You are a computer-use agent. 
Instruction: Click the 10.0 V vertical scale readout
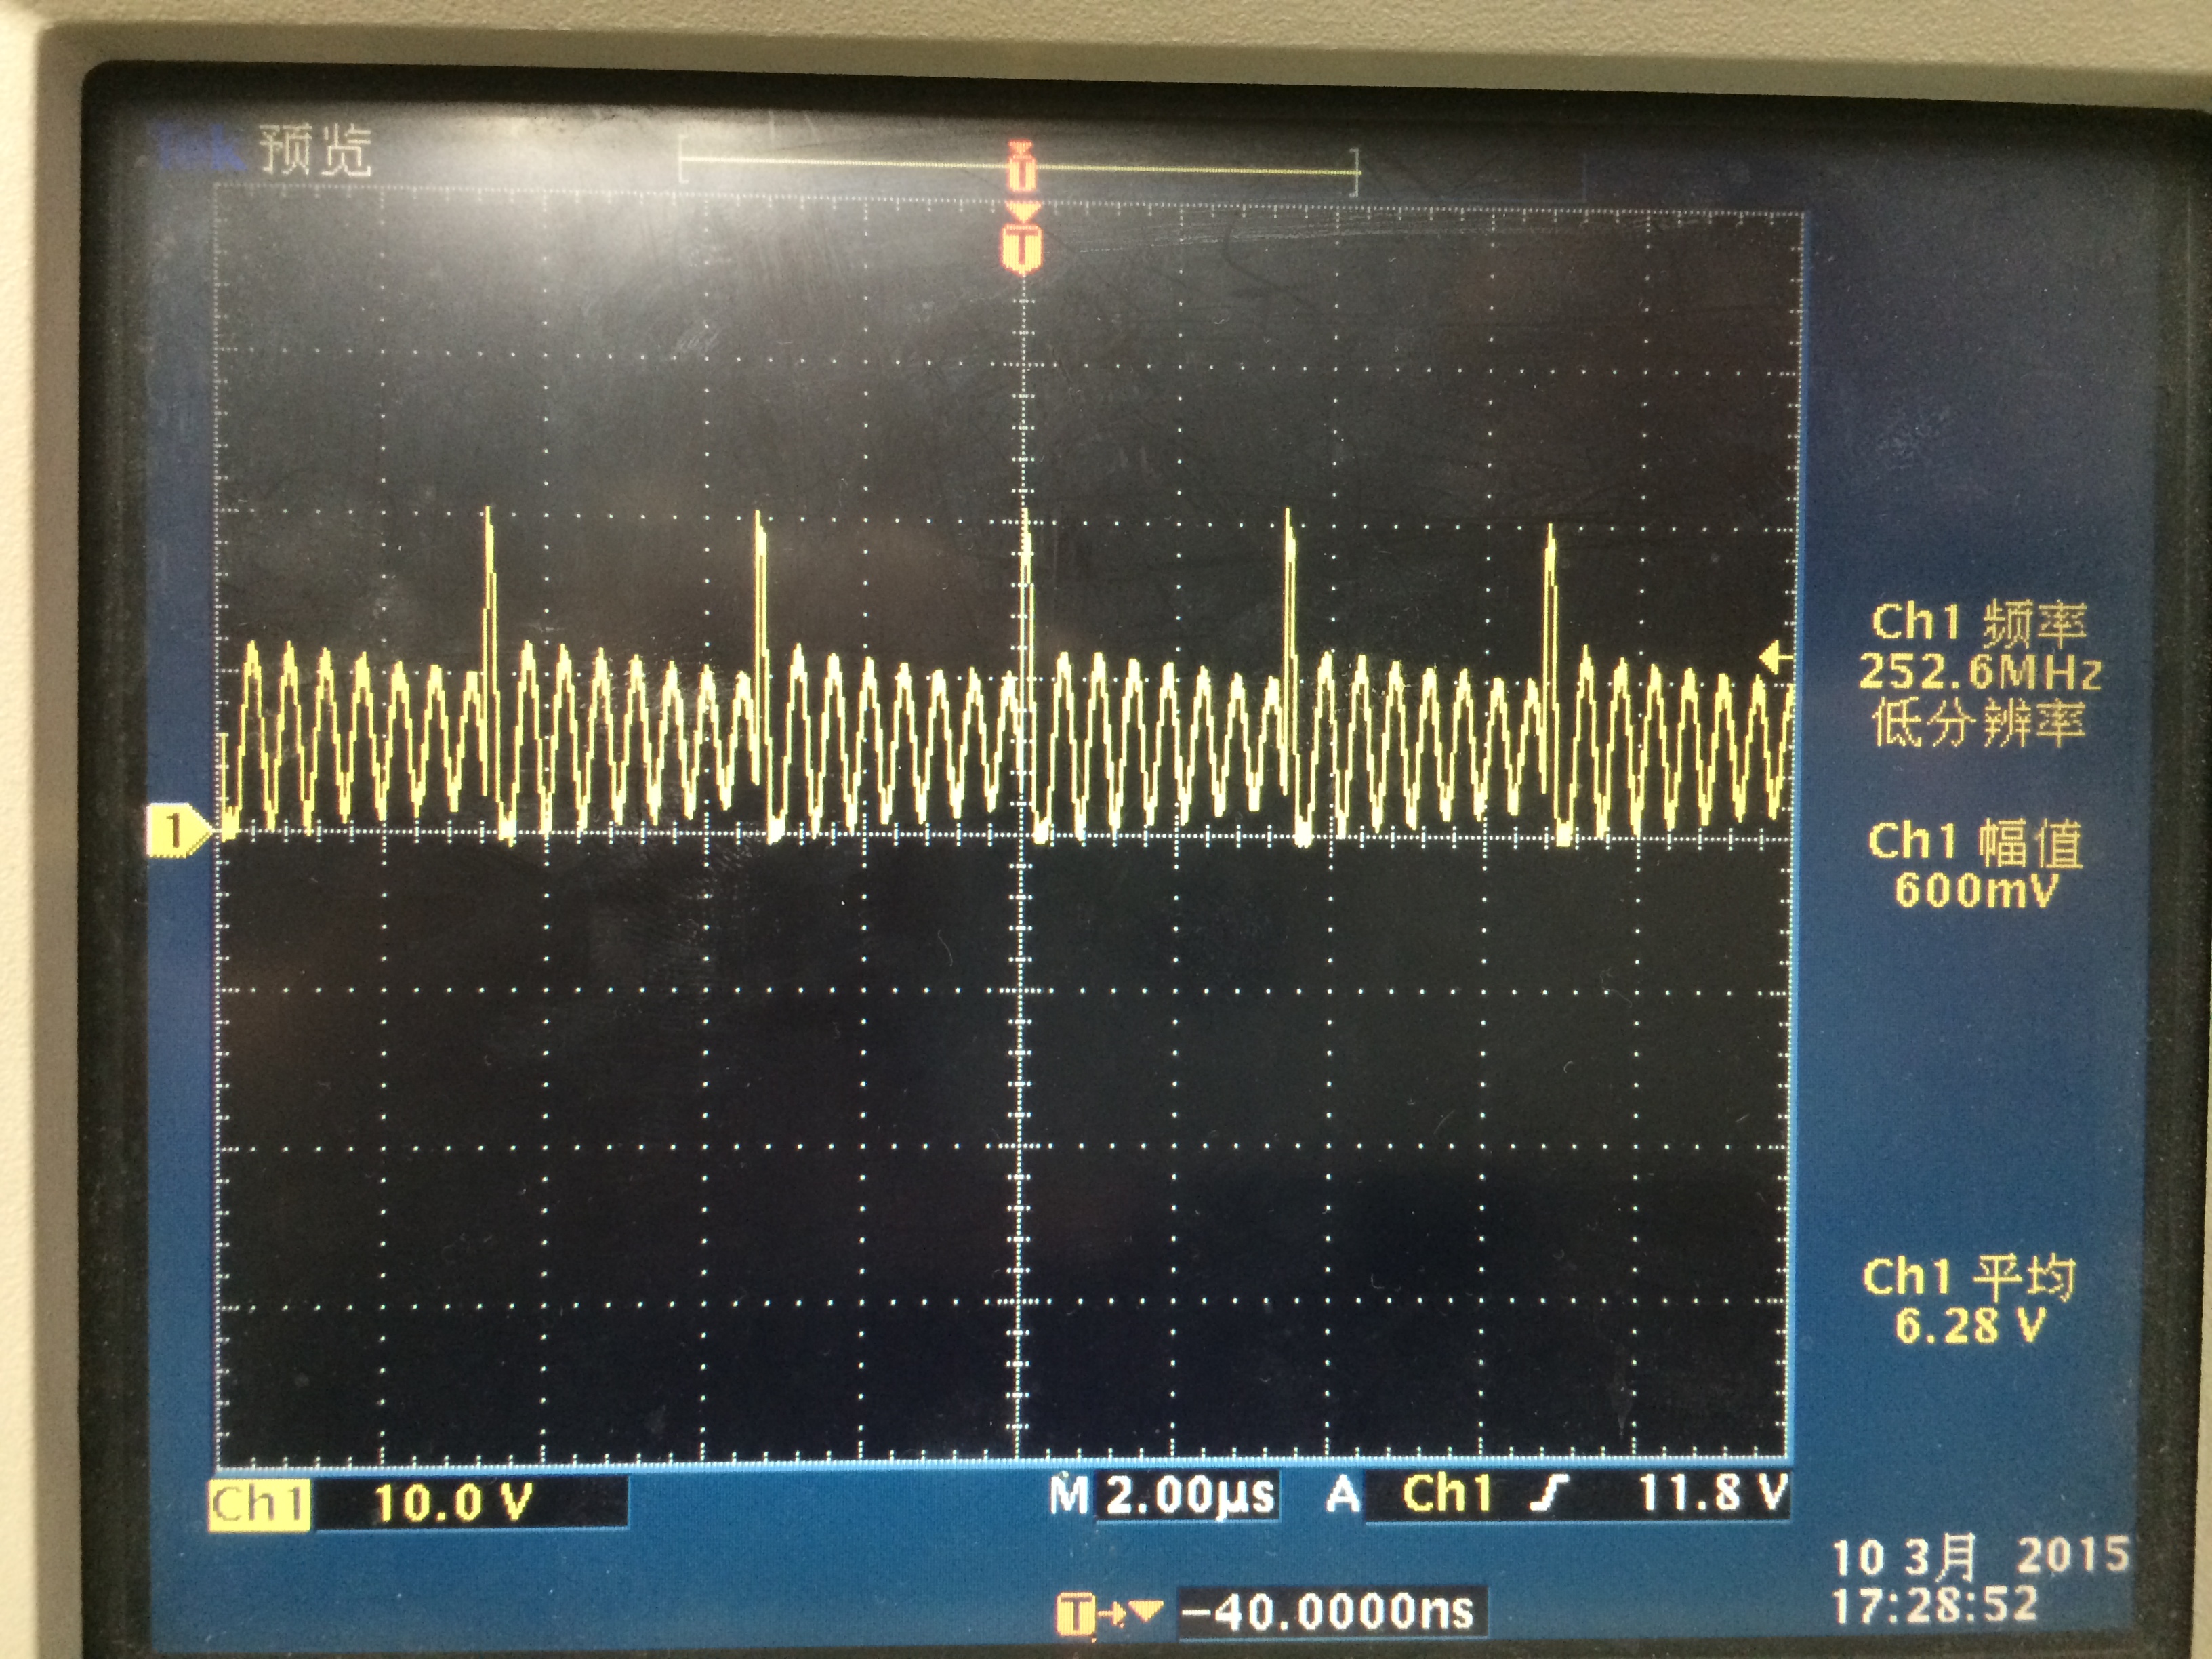[453, 1503]
